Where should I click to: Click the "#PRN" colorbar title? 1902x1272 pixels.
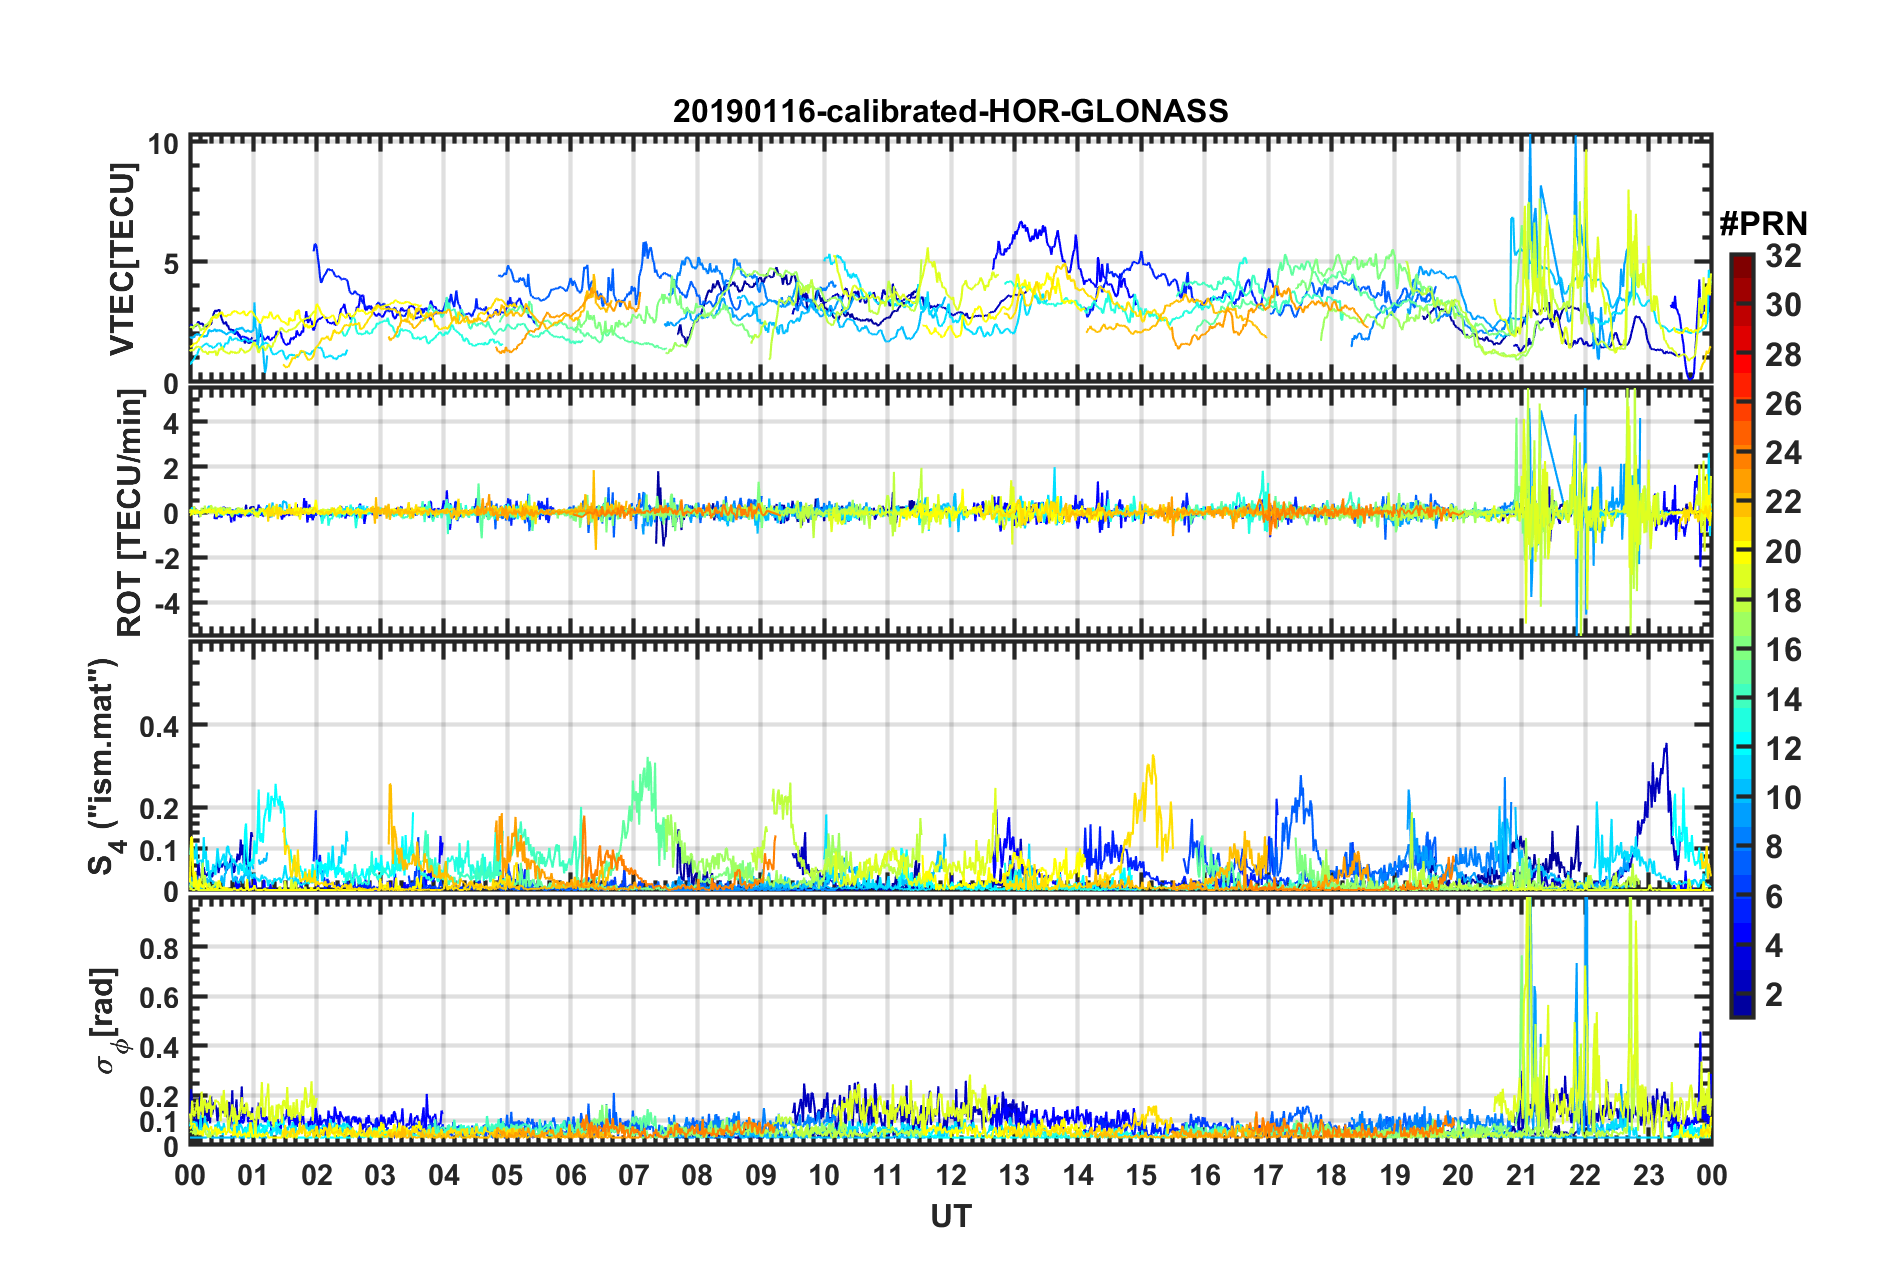click(1763, 223)
